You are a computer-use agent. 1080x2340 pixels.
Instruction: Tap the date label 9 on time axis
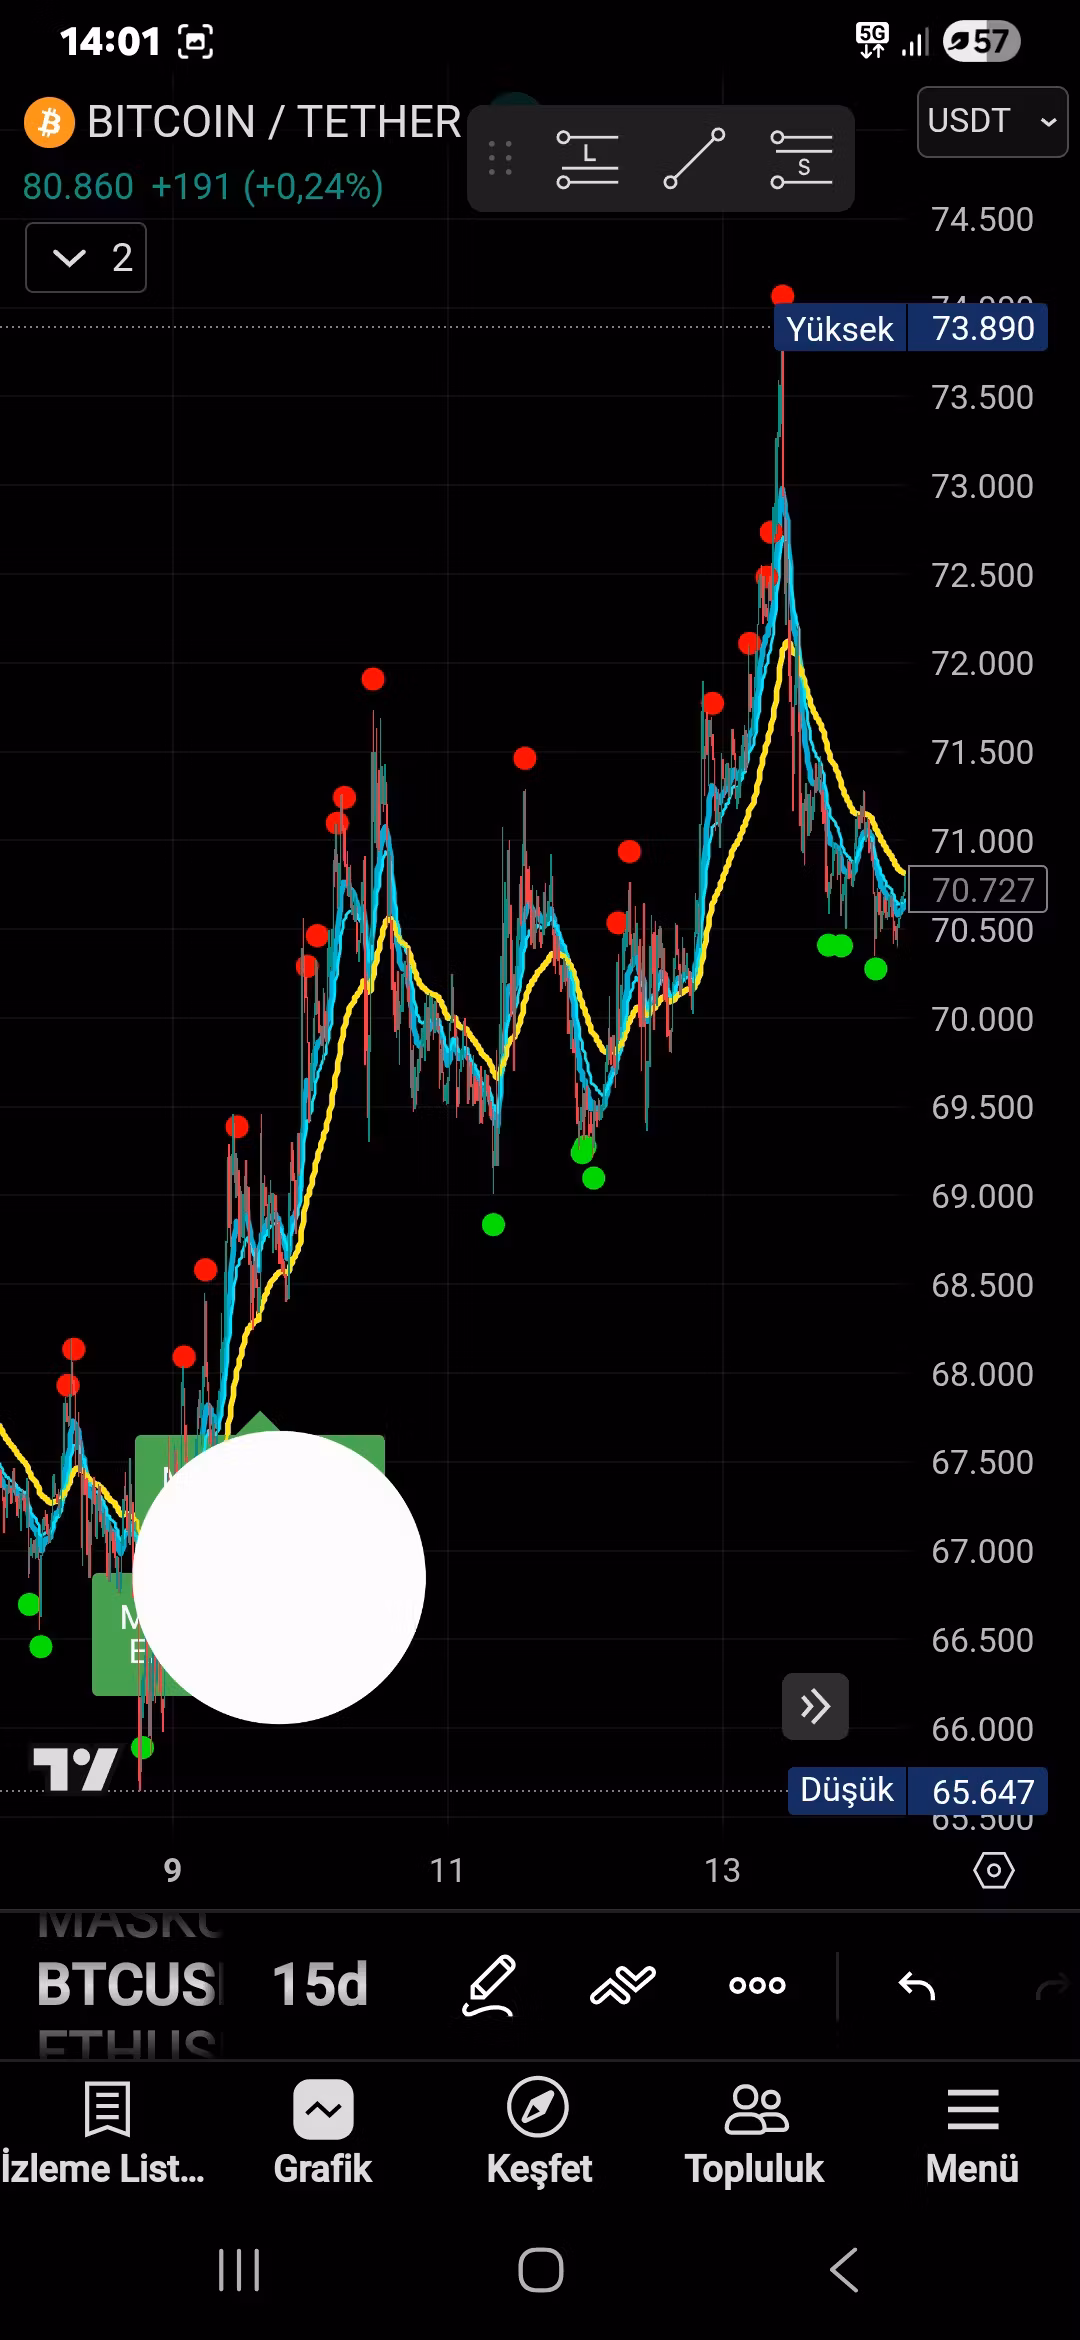173,1870
